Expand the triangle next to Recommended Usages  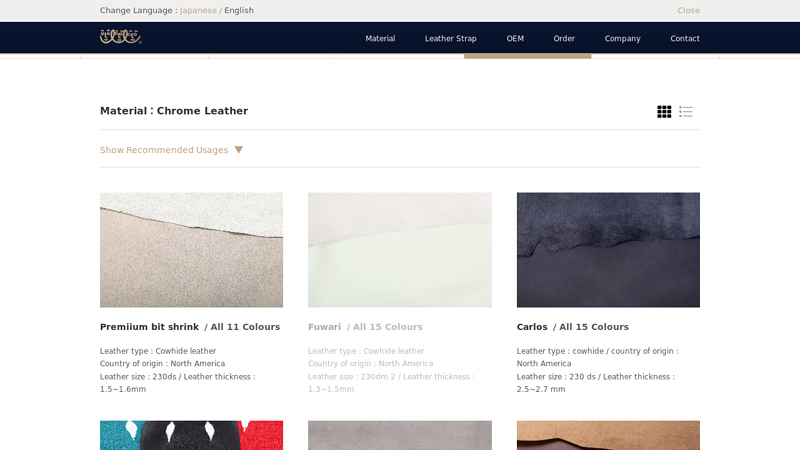click(x=238, y=150)
